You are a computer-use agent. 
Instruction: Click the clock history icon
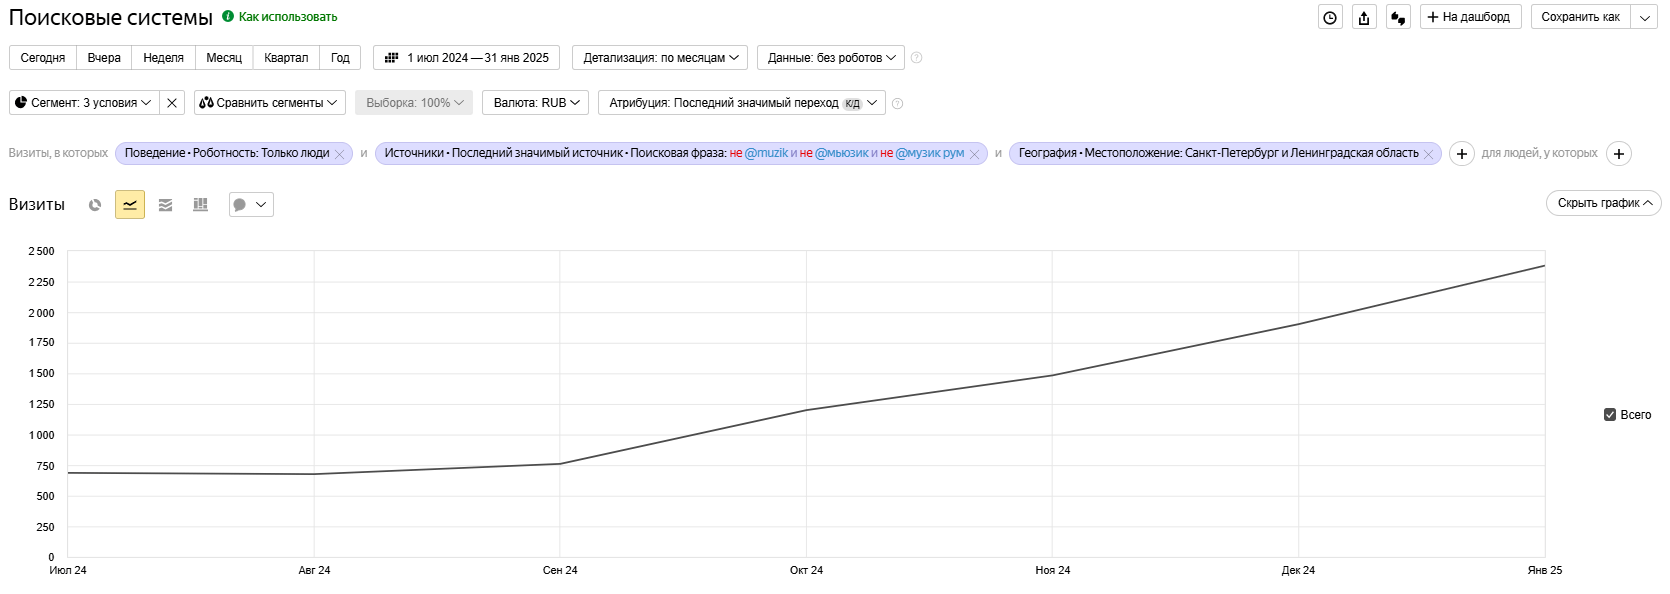click(x=1330, y=17)
